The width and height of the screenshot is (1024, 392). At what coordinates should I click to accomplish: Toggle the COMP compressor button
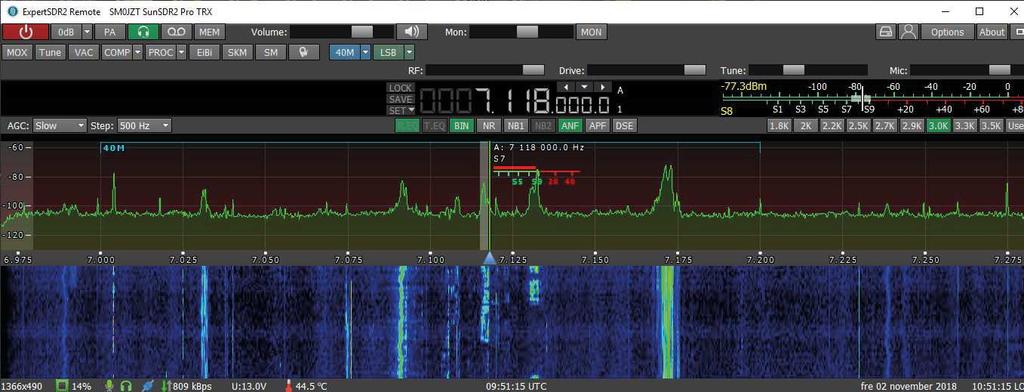pos(117,52)
